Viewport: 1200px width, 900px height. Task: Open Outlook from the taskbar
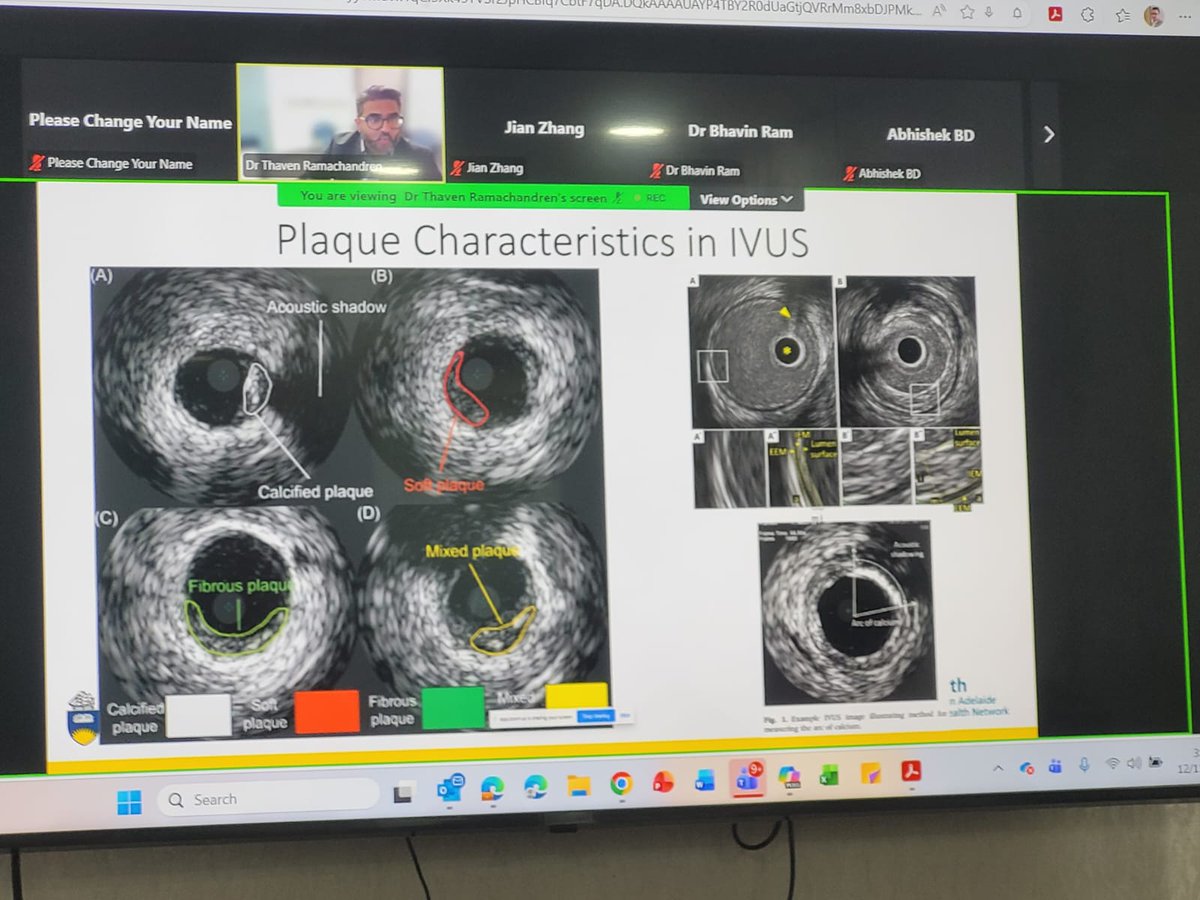pos(449,789)
